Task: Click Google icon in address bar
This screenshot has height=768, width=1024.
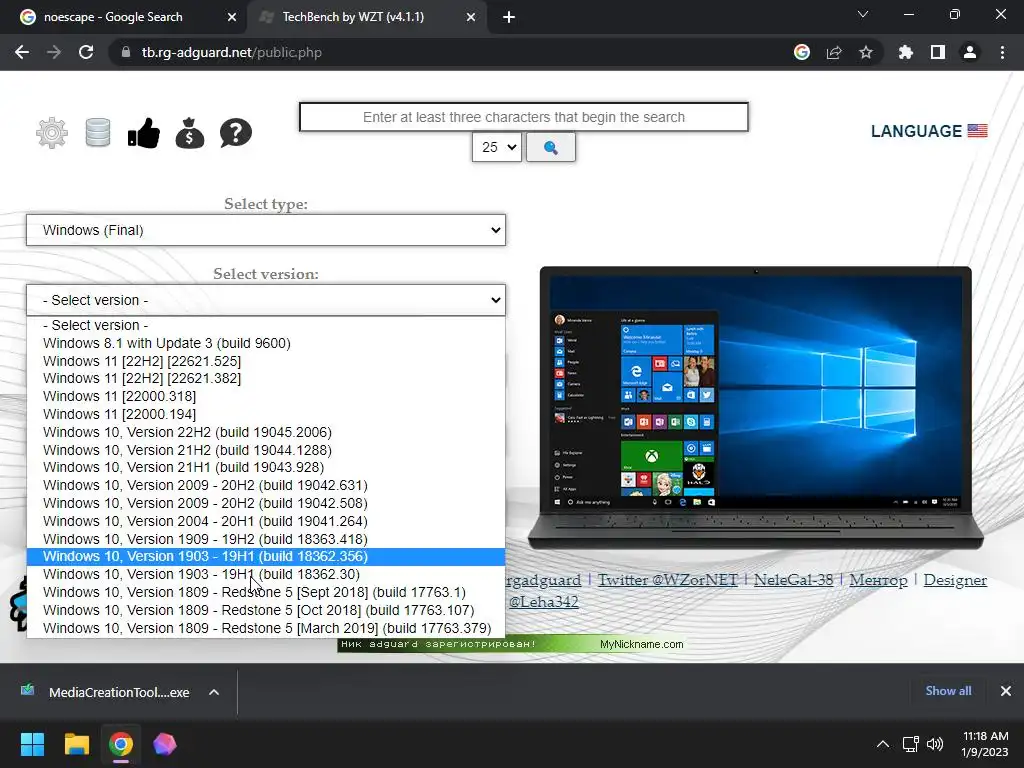Action: pos(802,52)
